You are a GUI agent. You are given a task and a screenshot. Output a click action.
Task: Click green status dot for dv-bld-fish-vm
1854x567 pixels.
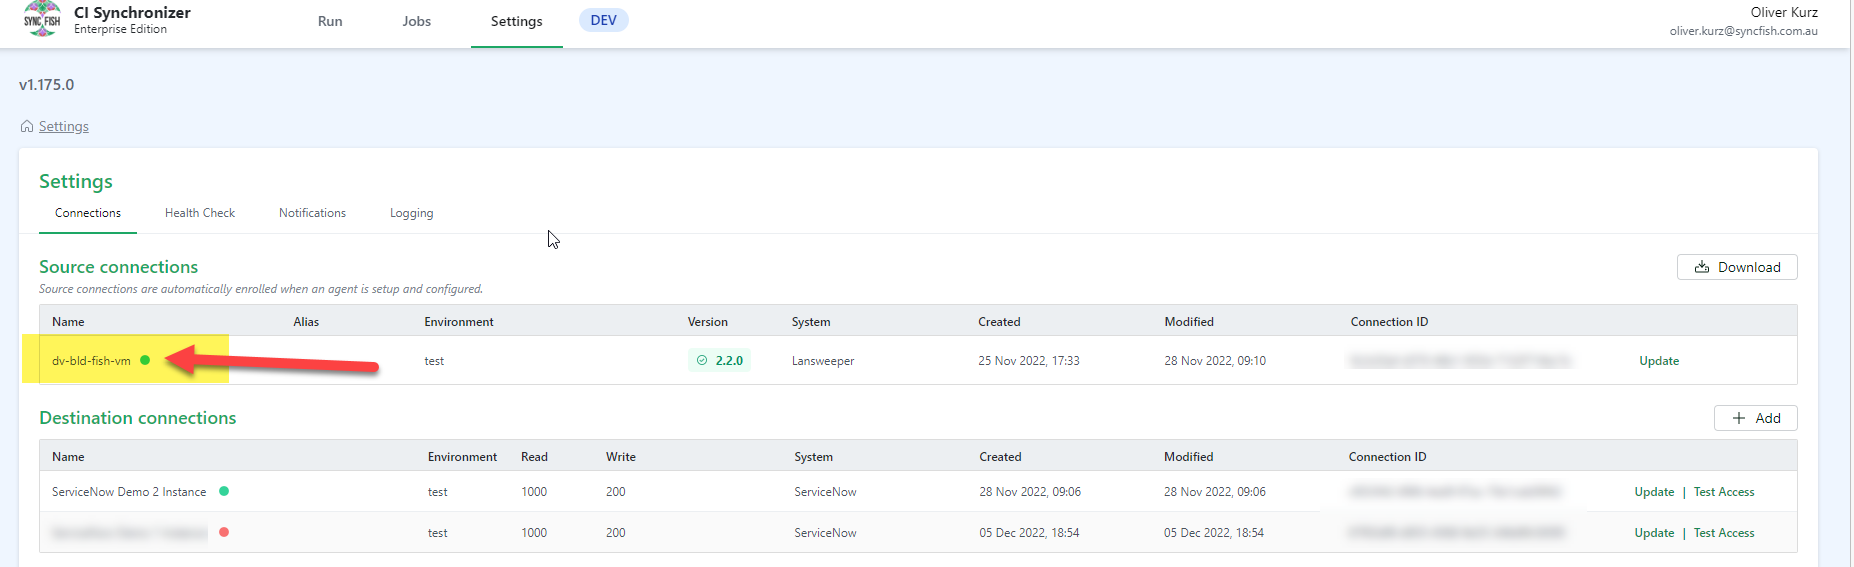pos(145,360)
